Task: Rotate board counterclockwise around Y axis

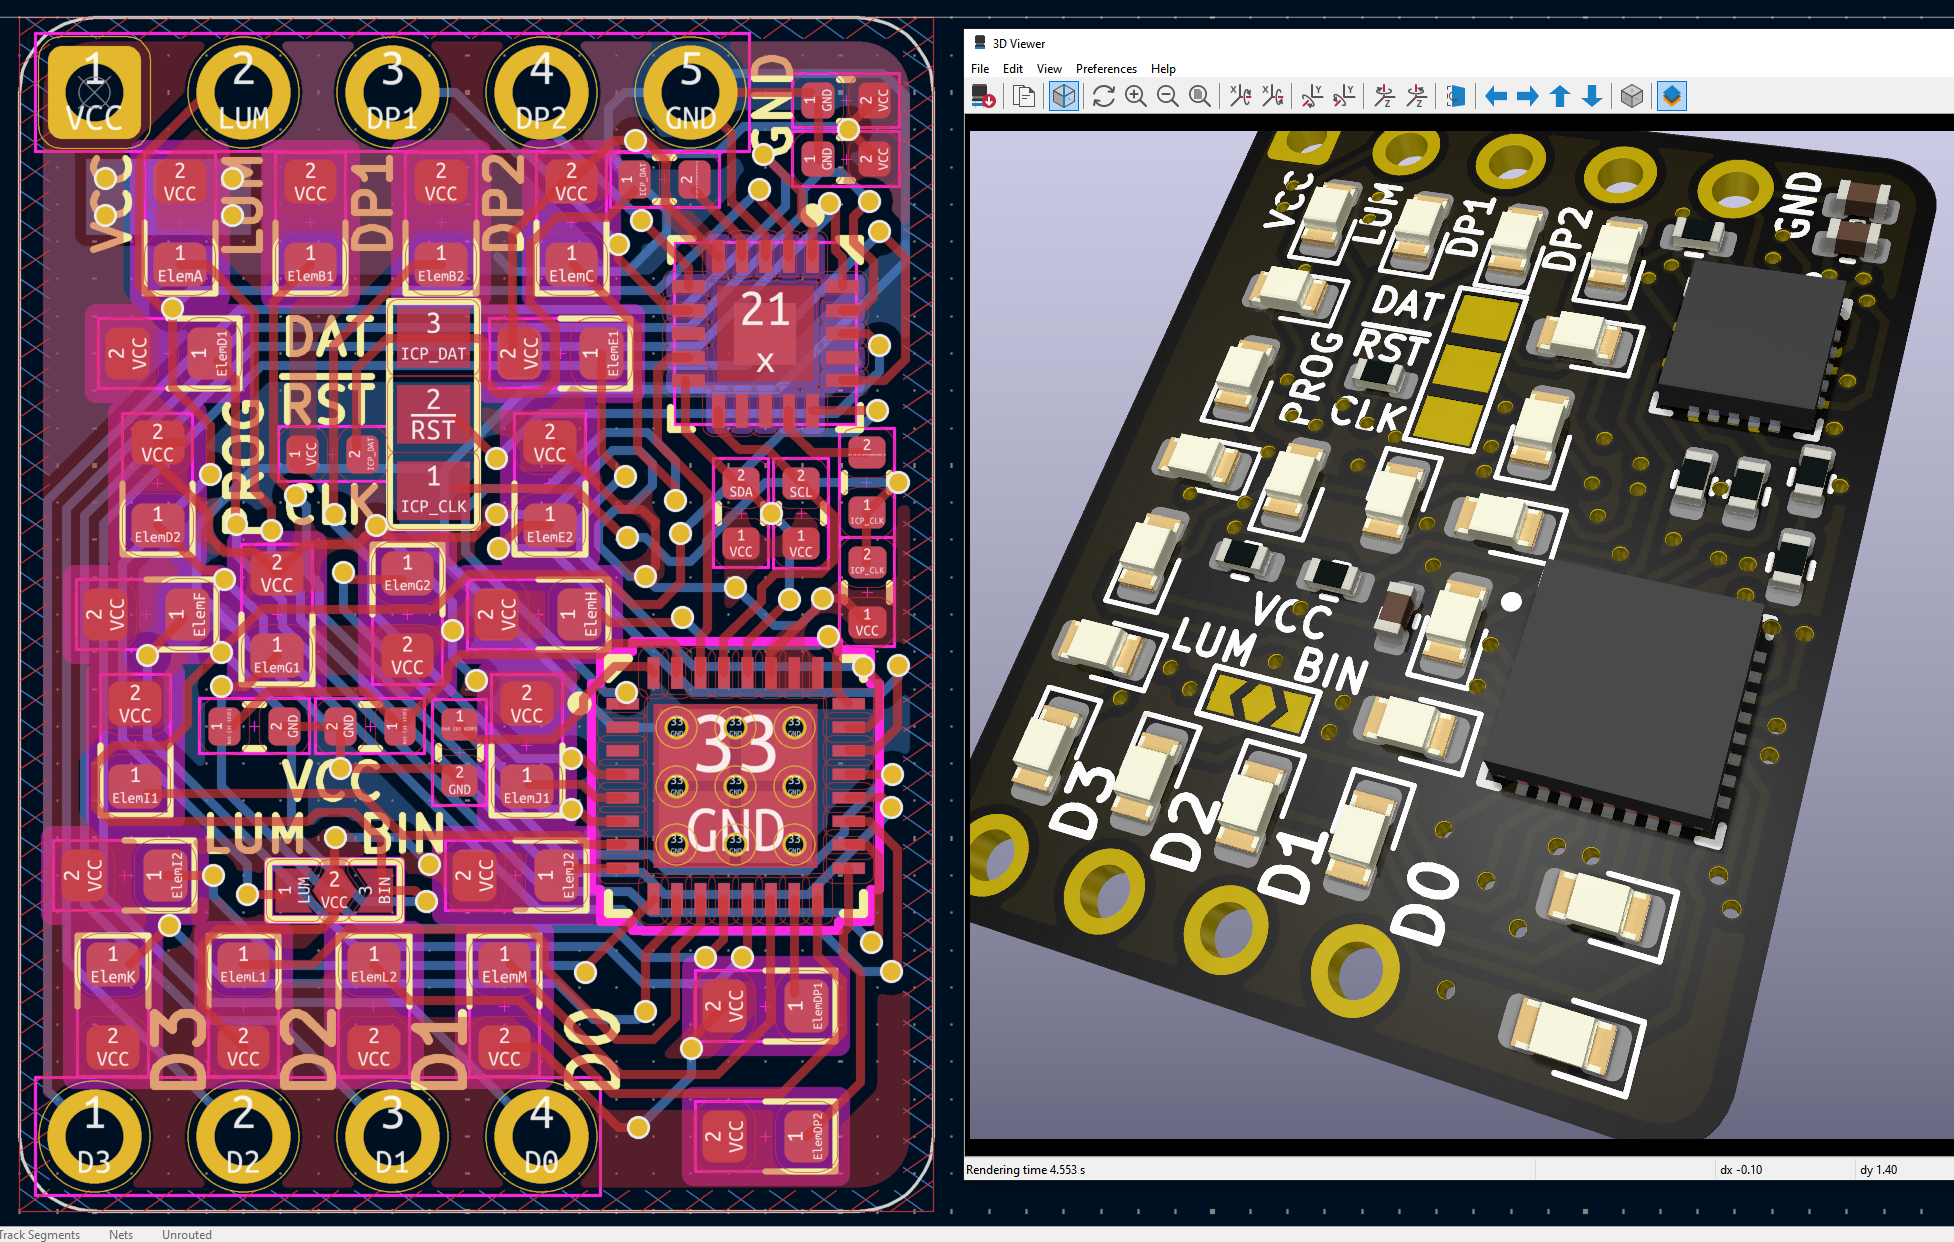Action: pos(1344,96)
